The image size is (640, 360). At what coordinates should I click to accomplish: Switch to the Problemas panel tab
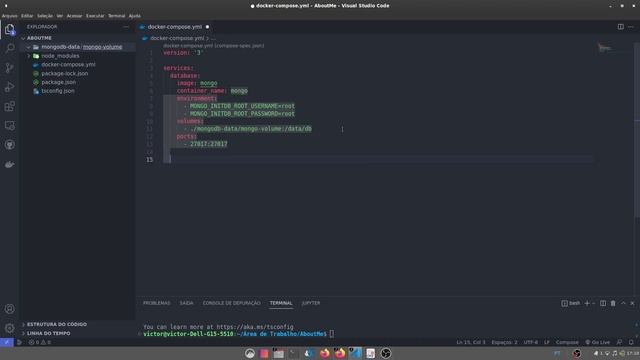tap(157, 303)
